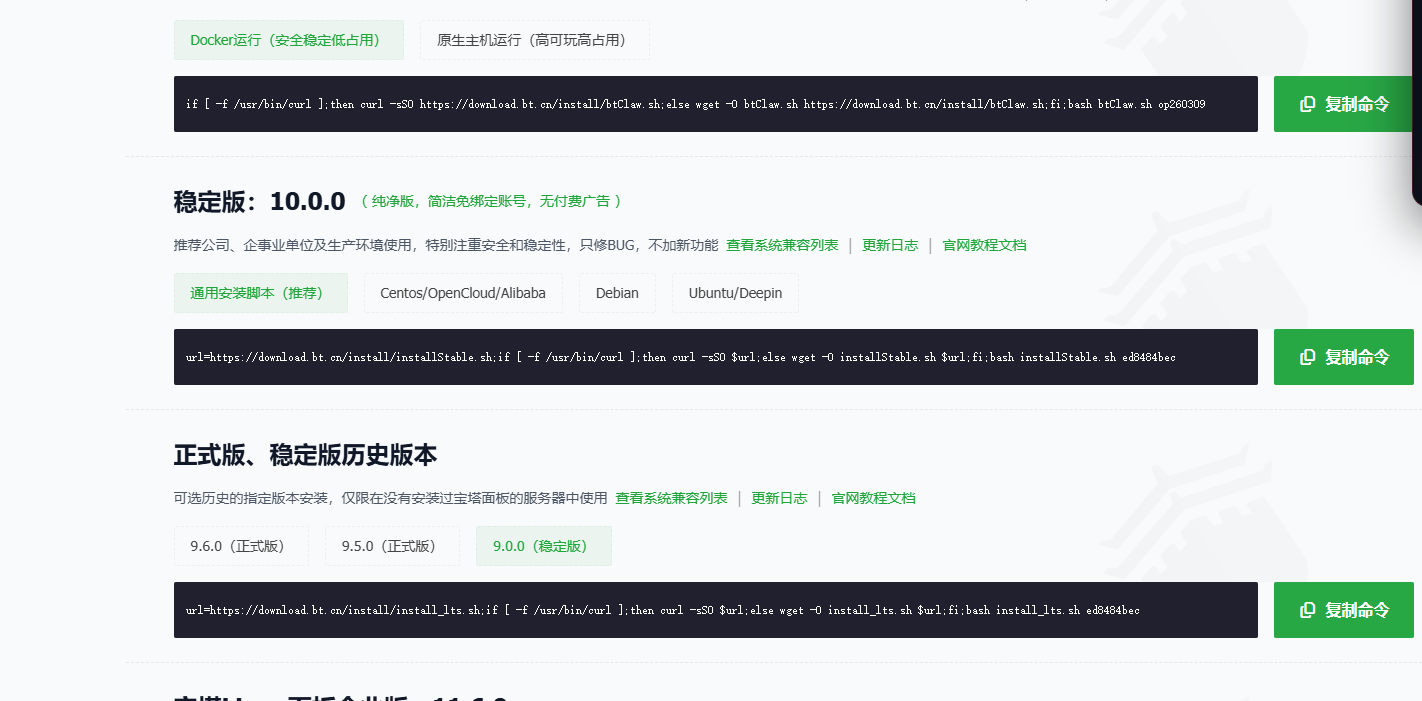Viewport: 1422px width, 701px height.
Task: Open 查看系统兼容列表 link under 历史版本 section
Action: [671, 498]
